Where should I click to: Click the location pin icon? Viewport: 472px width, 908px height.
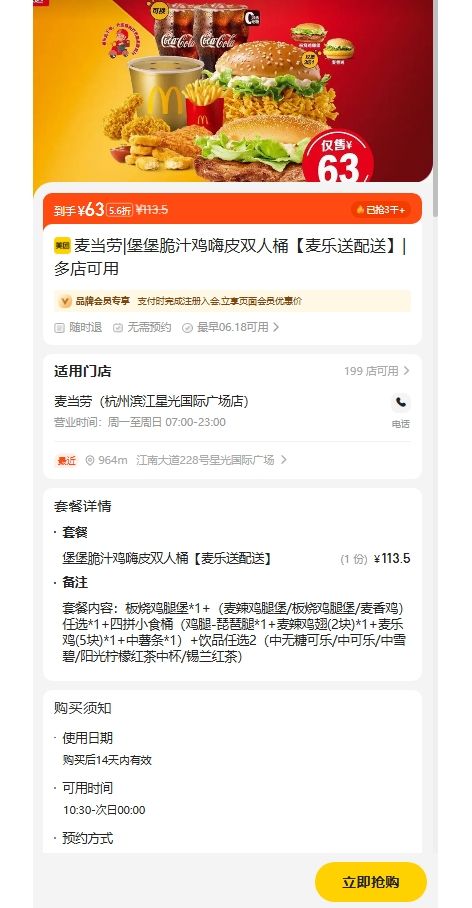[x=90, y=460]
